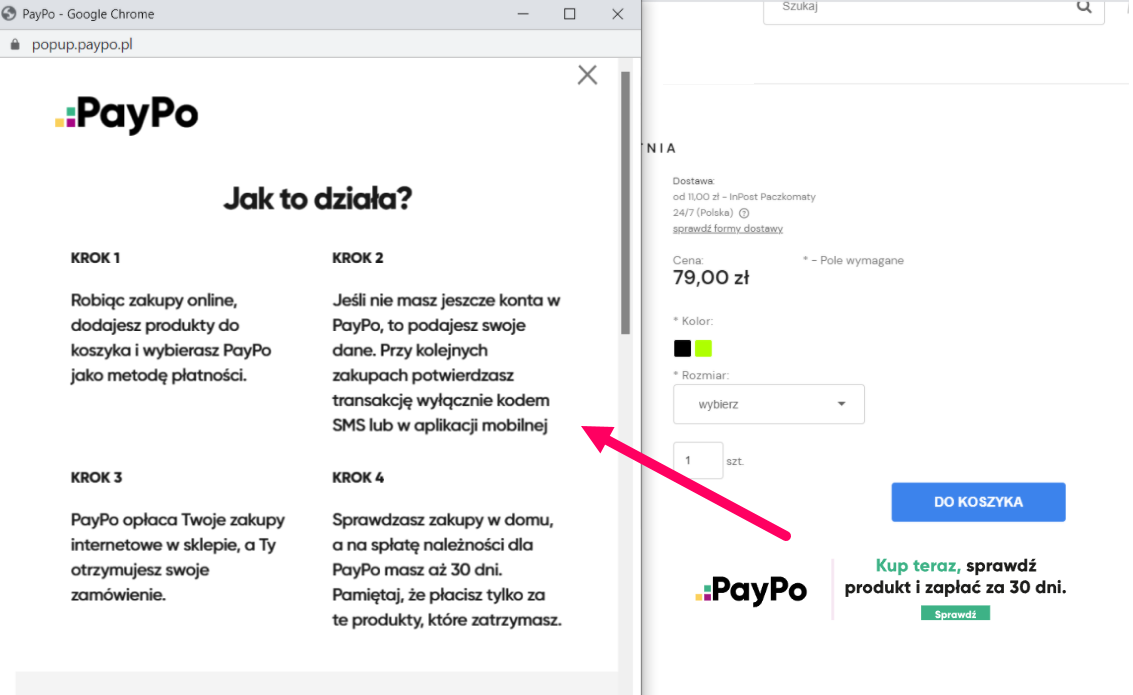
Task: Click the 'Jak to działa?' heading
Action: pyautogui.click(x=318, y=199)
